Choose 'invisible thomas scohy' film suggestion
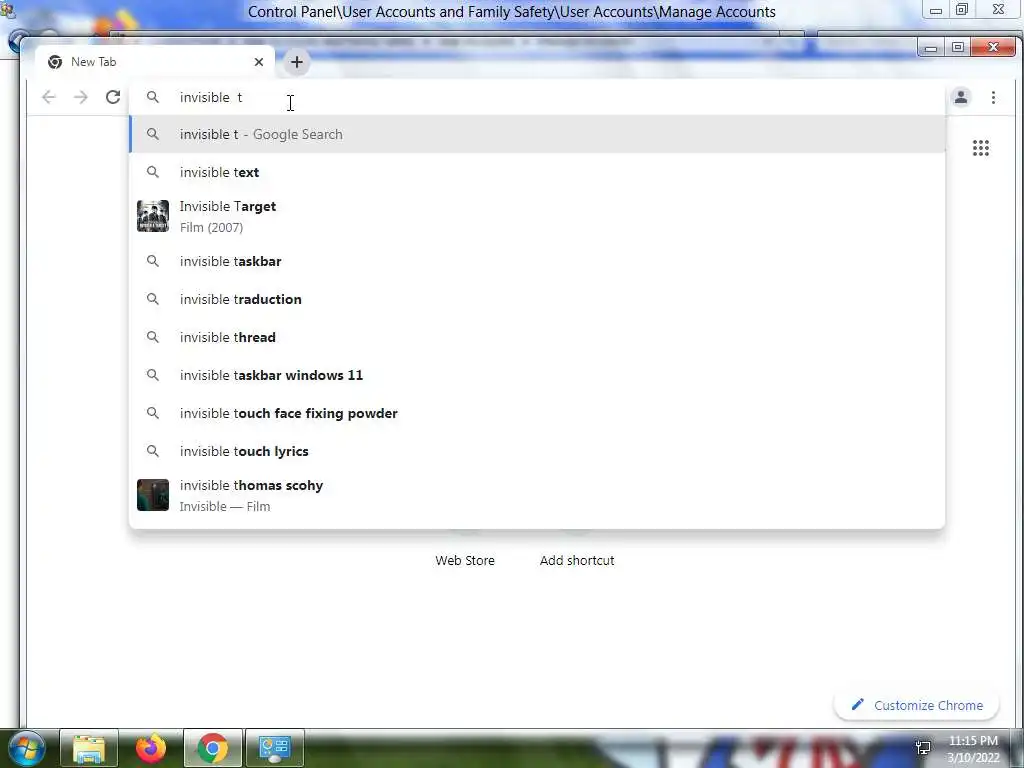 point(537,496)
